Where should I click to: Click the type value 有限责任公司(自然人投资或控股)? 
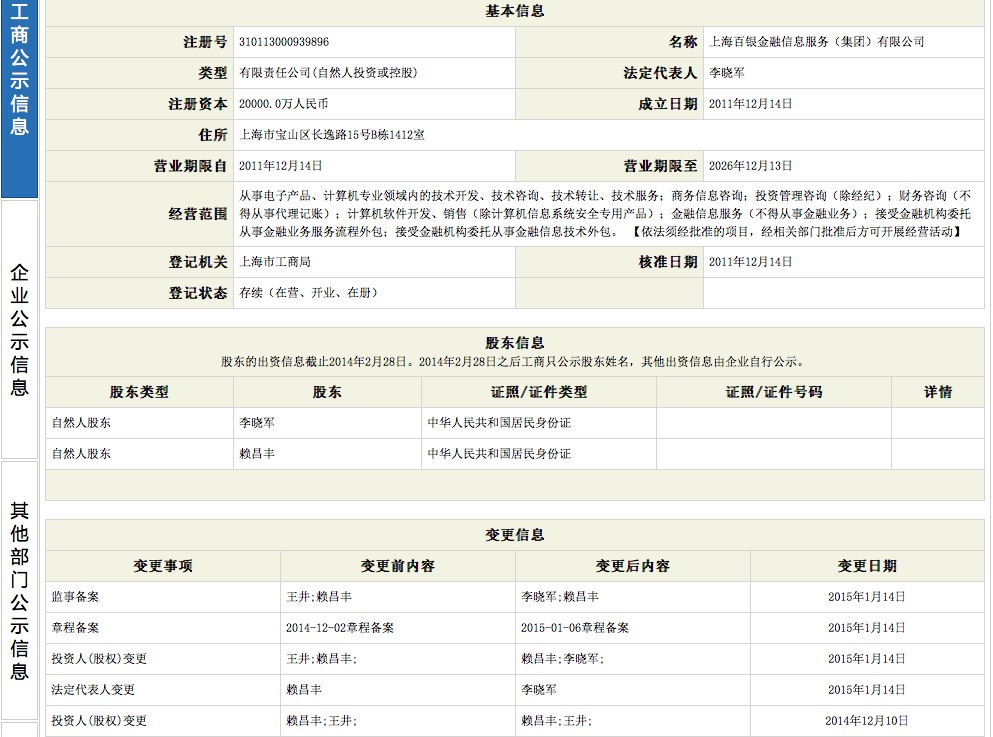[328, 73]
